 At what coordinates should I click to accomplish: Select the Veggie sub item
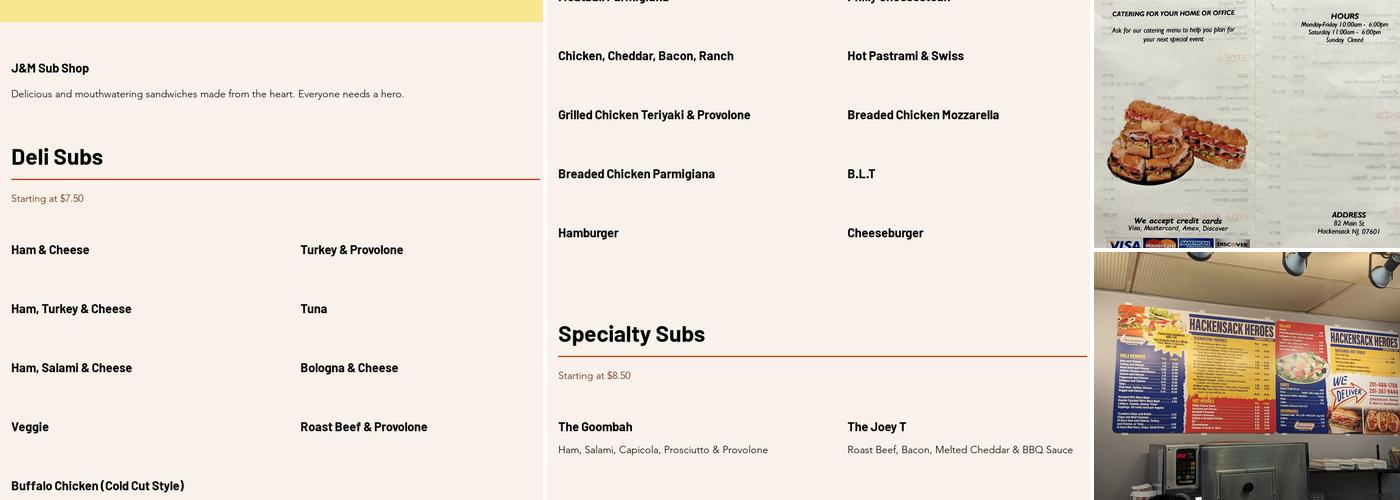(x=30, y=427)
